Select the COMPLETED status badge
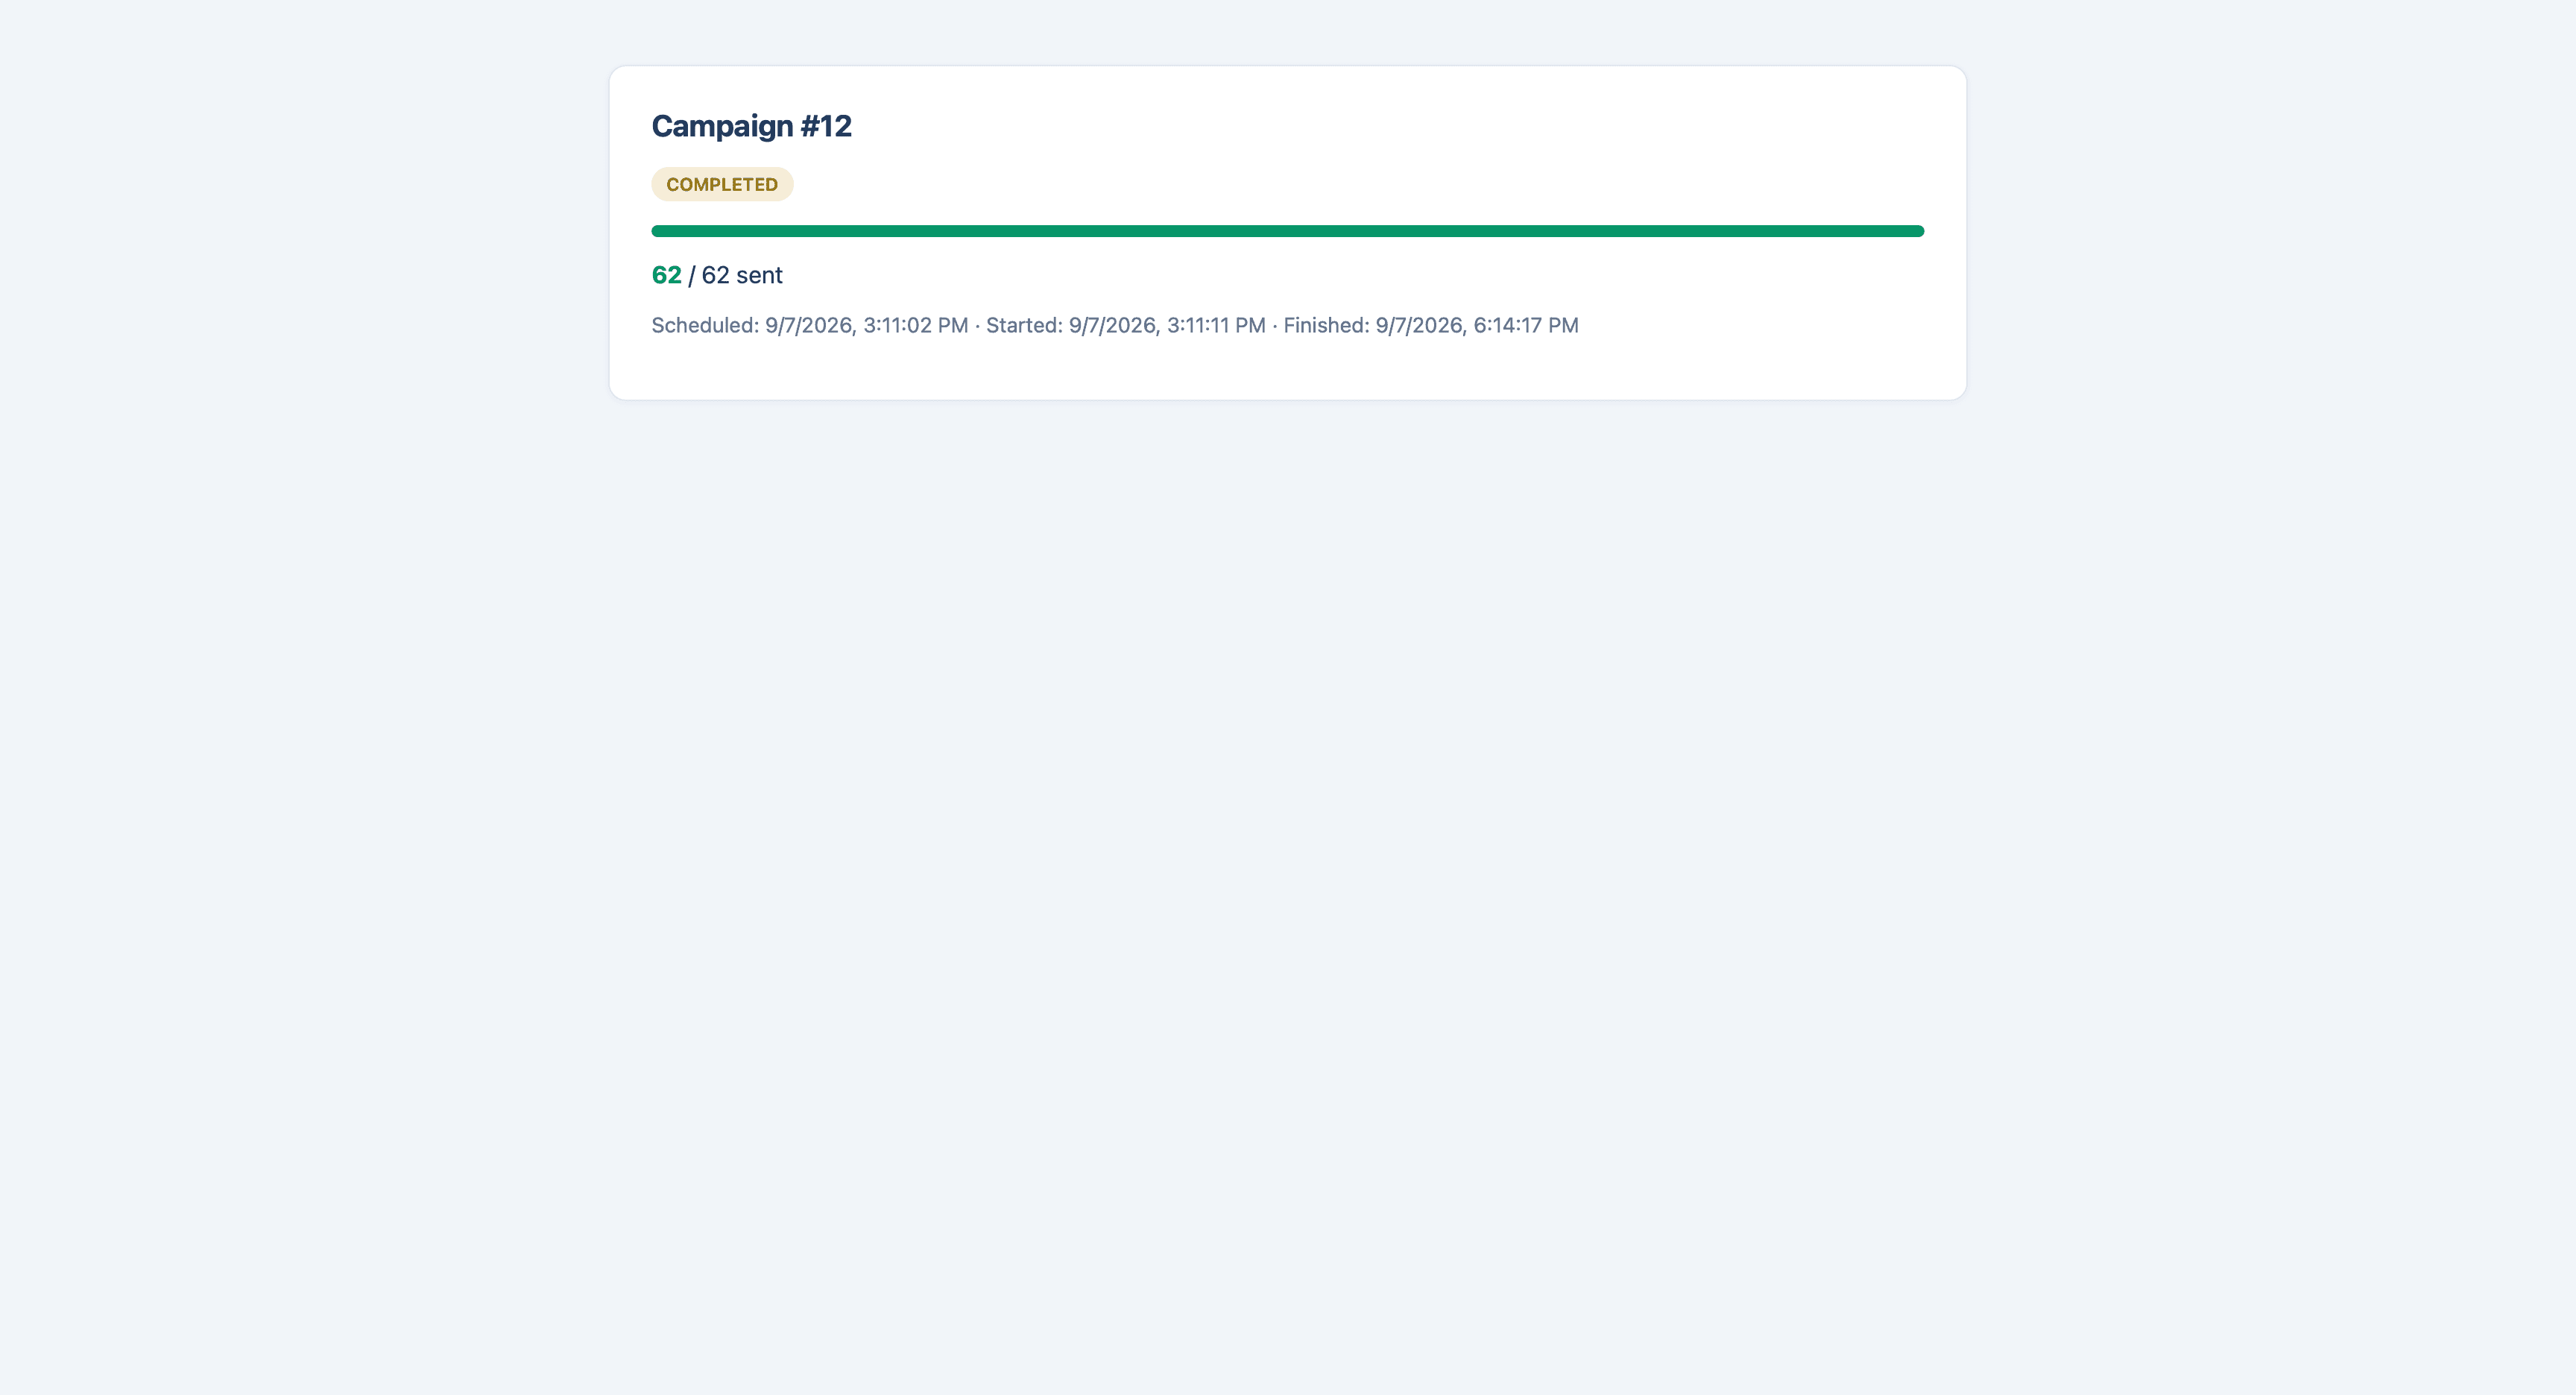This screenshot has width=2576, height=1395. 722,184
